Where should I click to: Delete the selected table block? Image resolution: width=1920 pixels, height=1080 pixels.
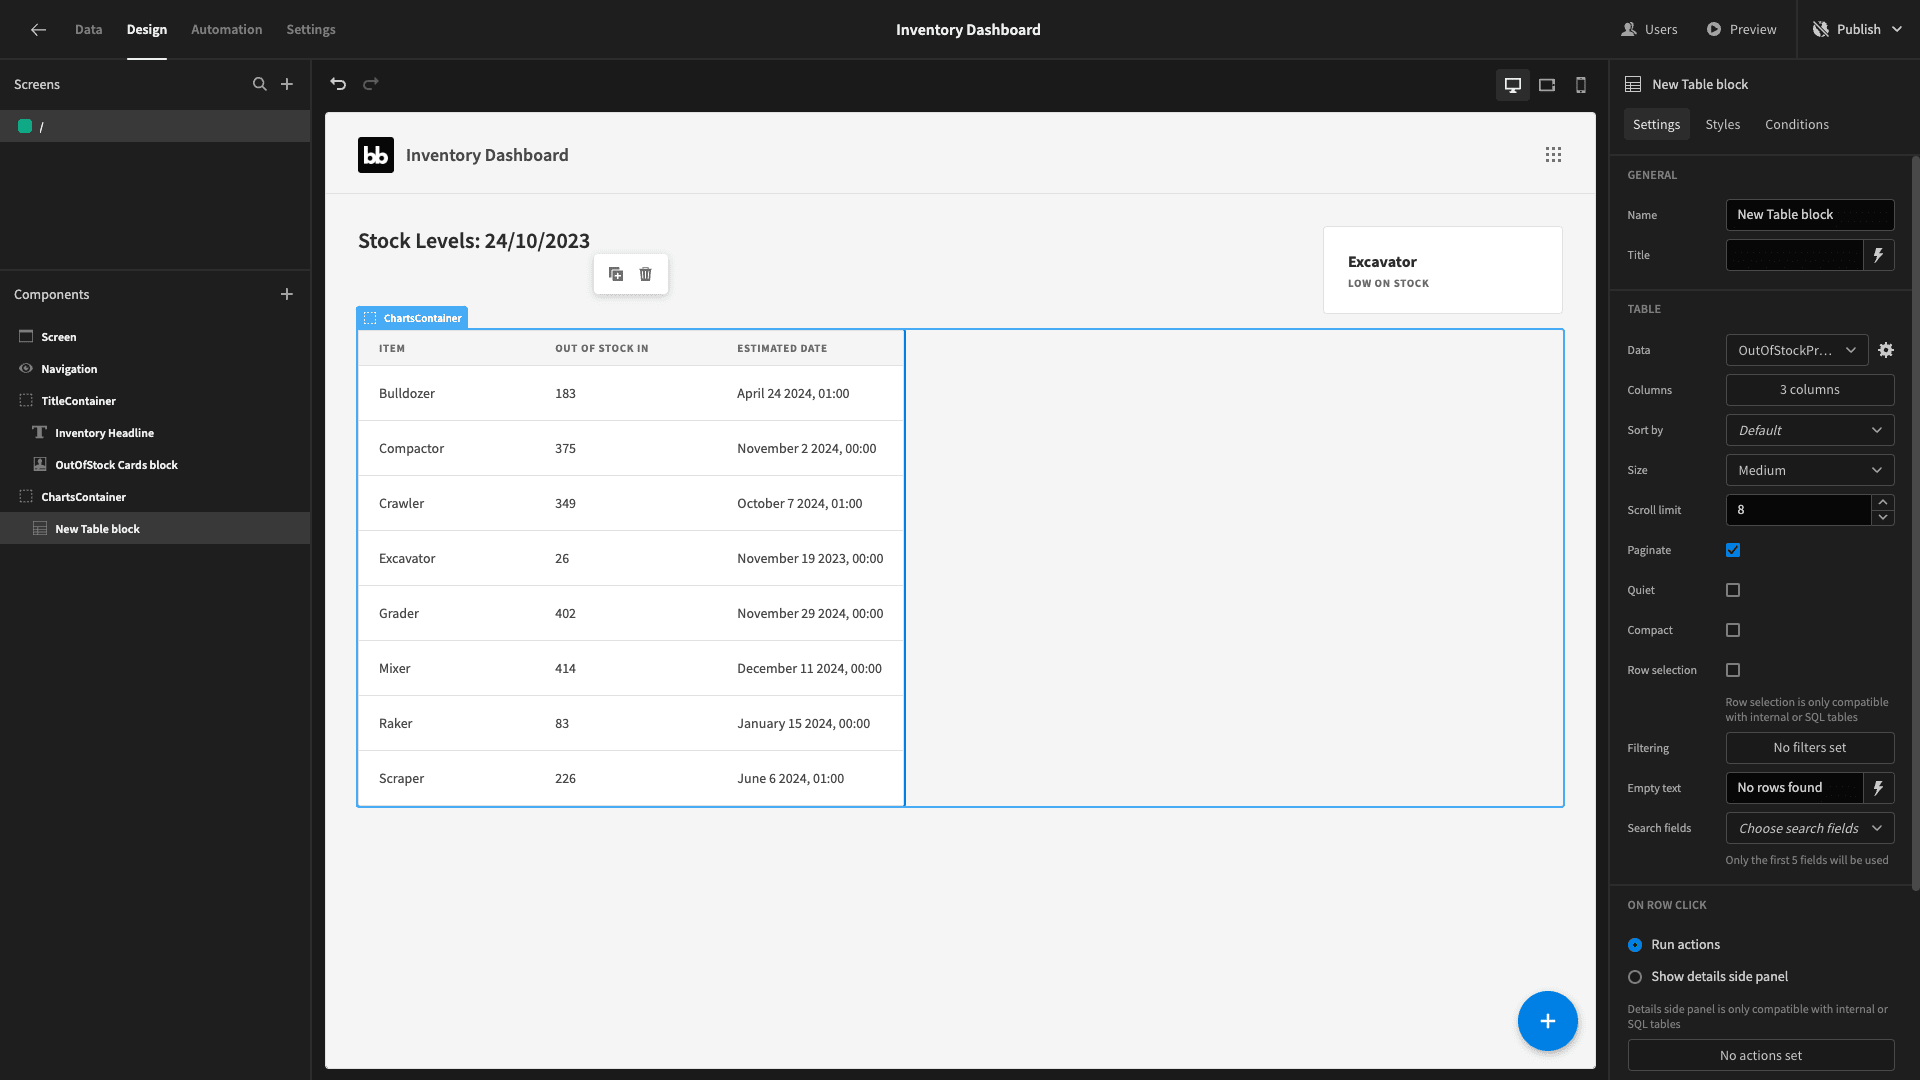(x=646, y=274)
